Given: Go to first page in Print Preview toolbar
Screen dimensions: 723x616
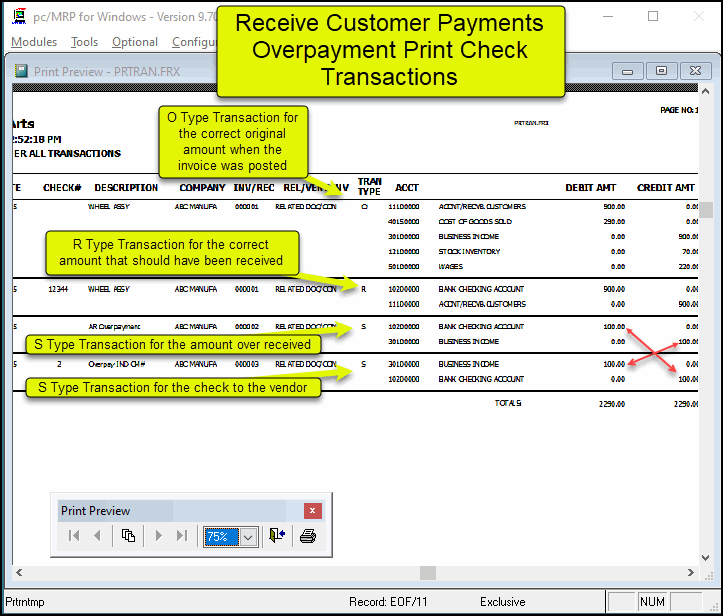Looking at the screenshot, I should tap(74, 536).
